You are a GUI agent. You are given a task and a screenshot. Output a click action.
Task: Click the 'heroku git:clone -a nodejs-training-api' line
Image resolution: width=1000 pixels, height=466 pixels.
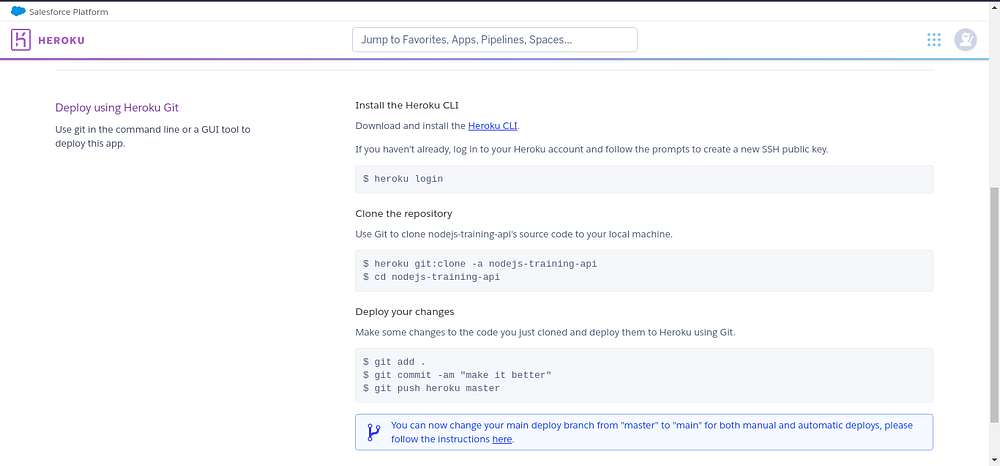tap(480, 263)
